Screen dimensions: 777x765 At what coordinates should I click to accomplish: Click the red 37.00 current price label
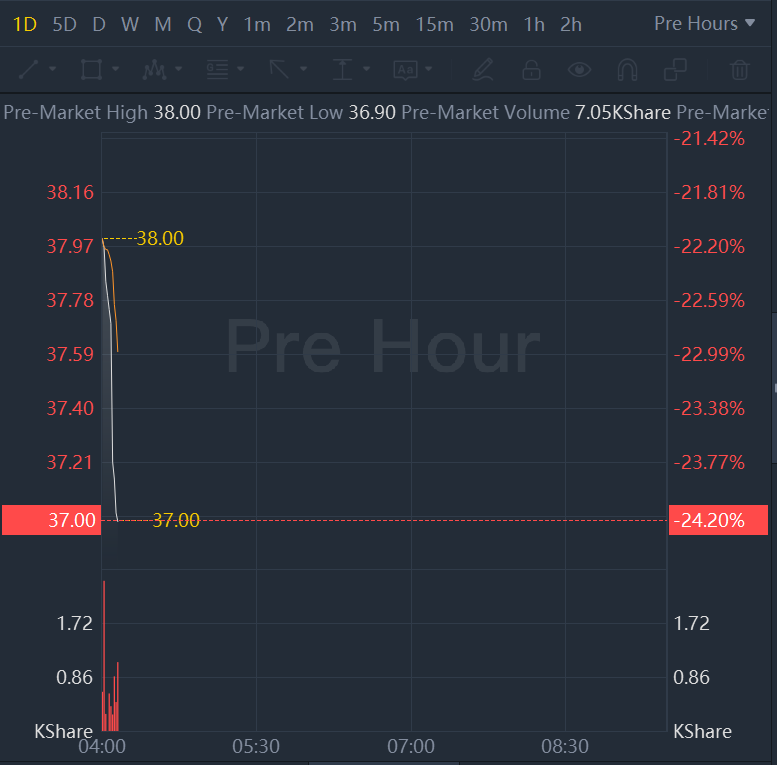click(x=51, y=520)
